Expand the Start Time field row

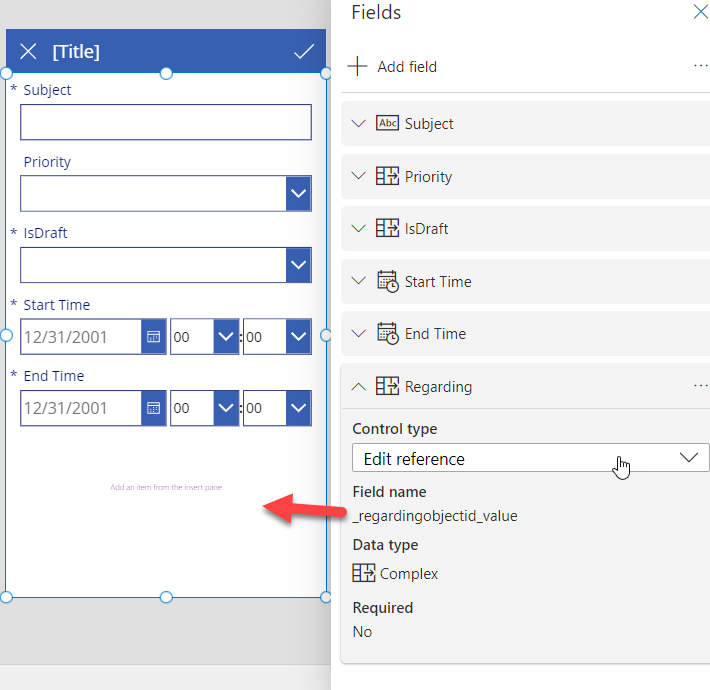[359, 281]
